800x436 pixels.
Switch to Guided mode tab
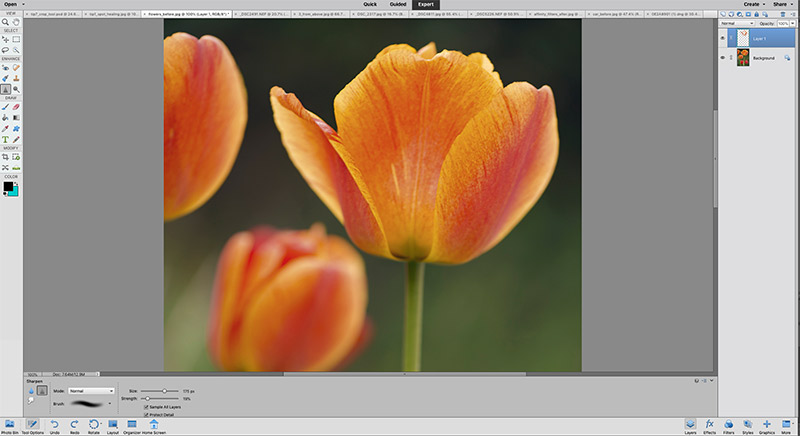[x=398, y=4]
